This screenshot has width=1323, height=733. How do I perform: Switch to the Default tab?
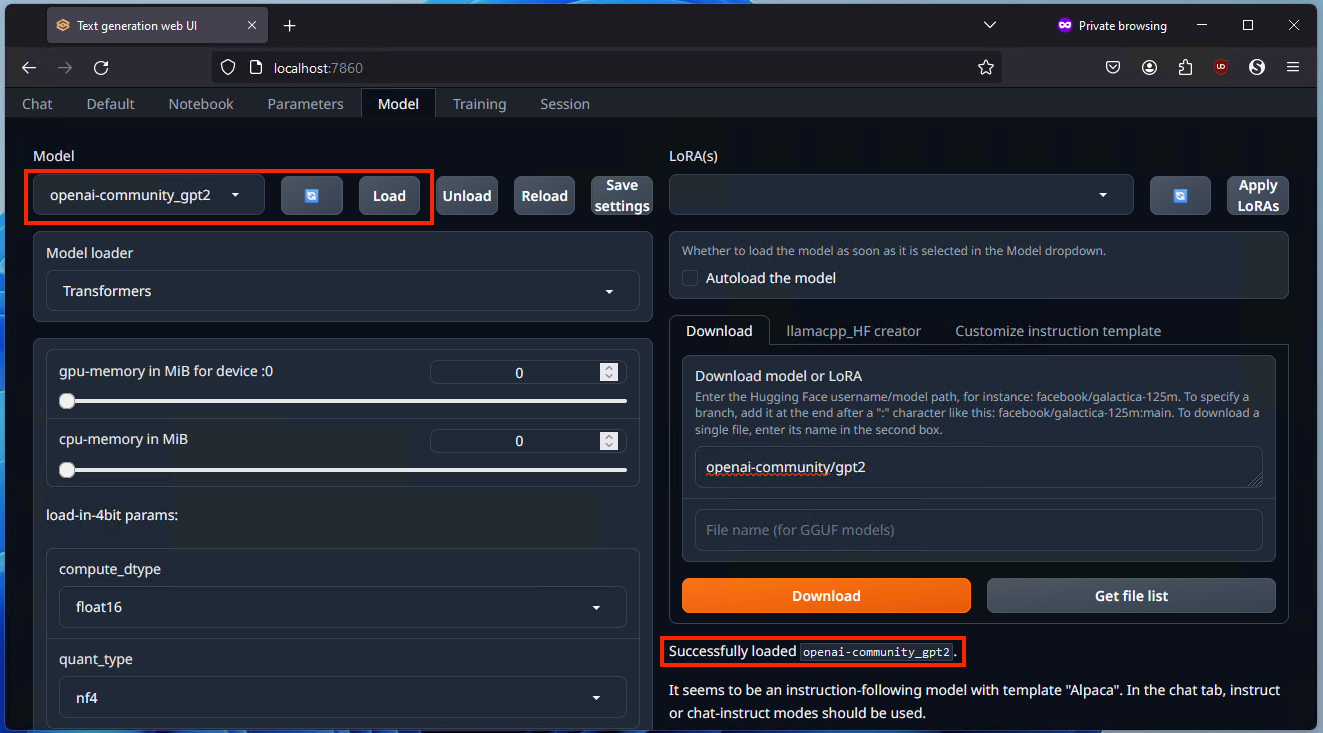[111, 104]
